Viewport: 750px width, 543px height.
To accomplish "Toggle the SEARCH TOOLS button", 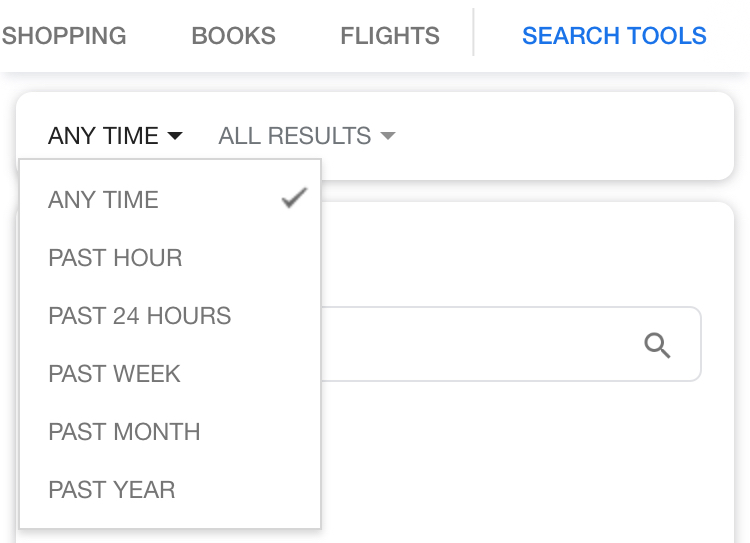I will [614, 36].
